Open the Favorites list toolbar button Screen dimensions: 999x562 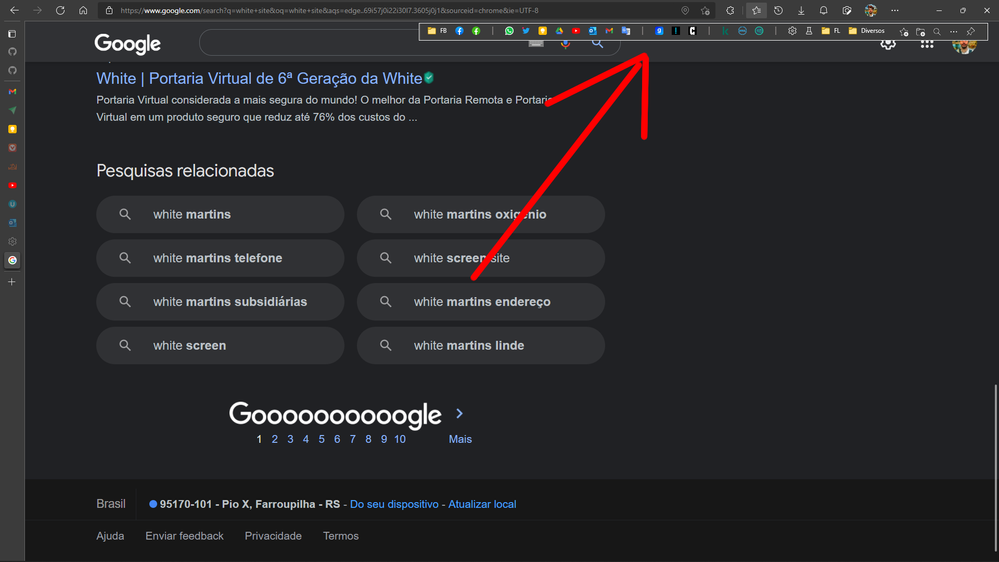tap(756, 10)
